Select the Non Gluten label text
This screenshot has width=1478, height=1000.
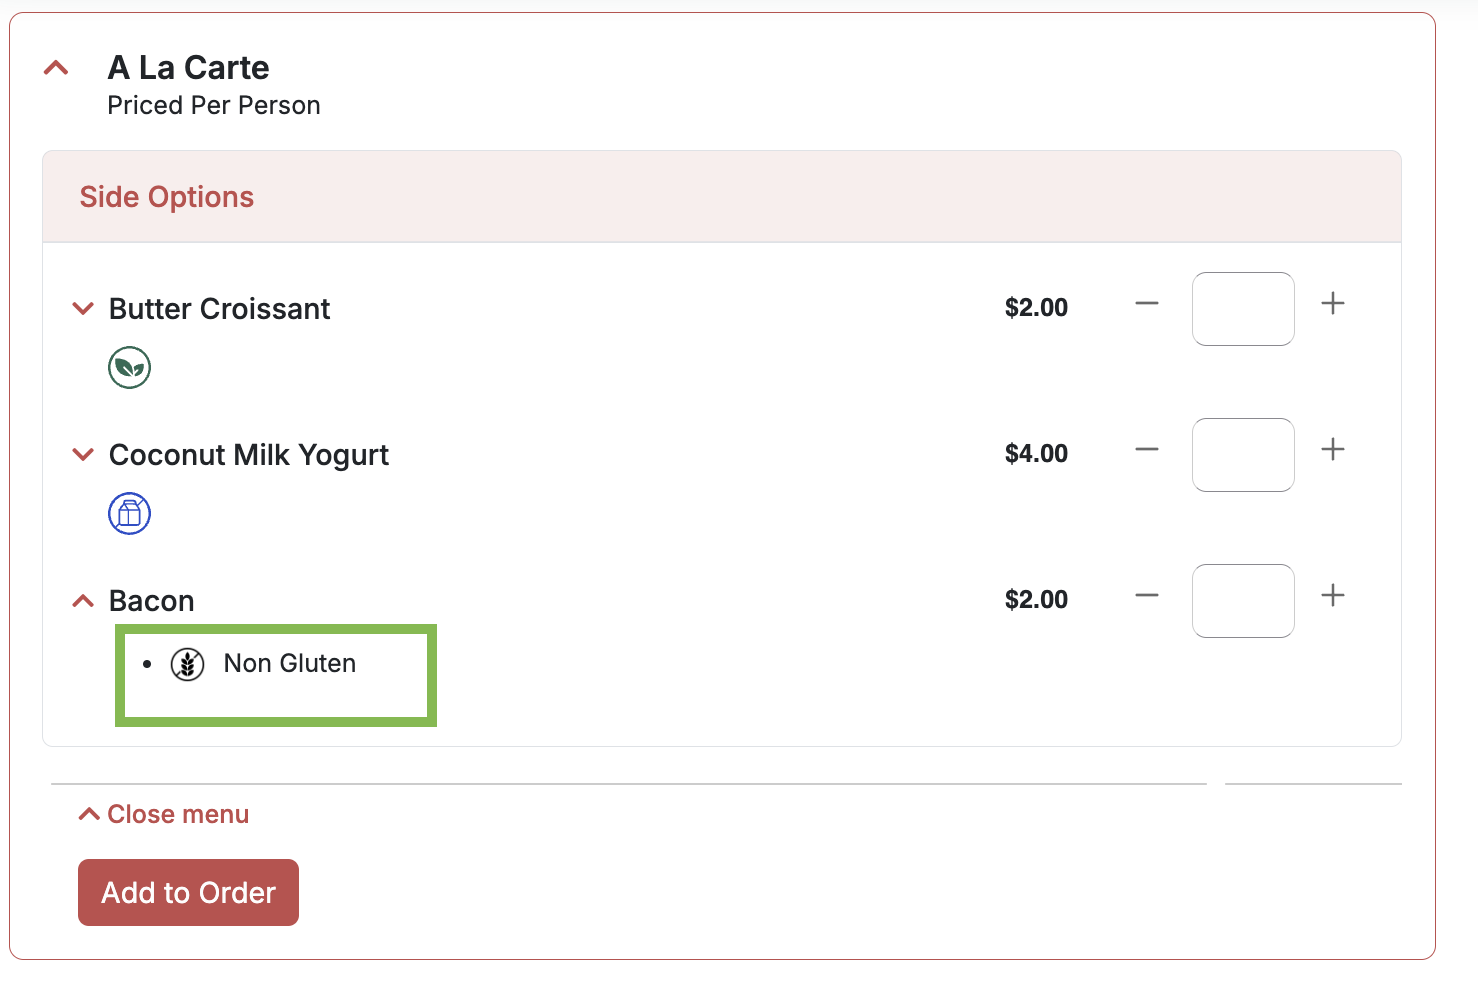coord(290,663)
